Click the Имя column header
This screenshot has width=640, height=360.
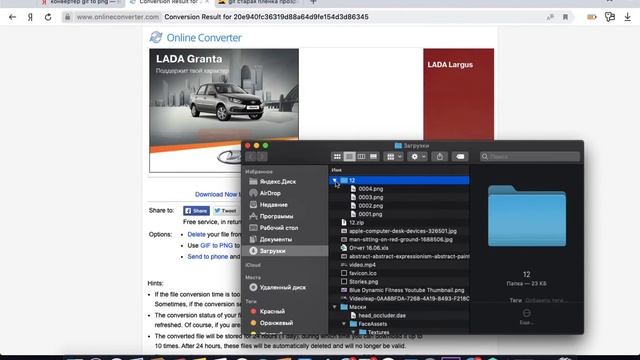337,170
